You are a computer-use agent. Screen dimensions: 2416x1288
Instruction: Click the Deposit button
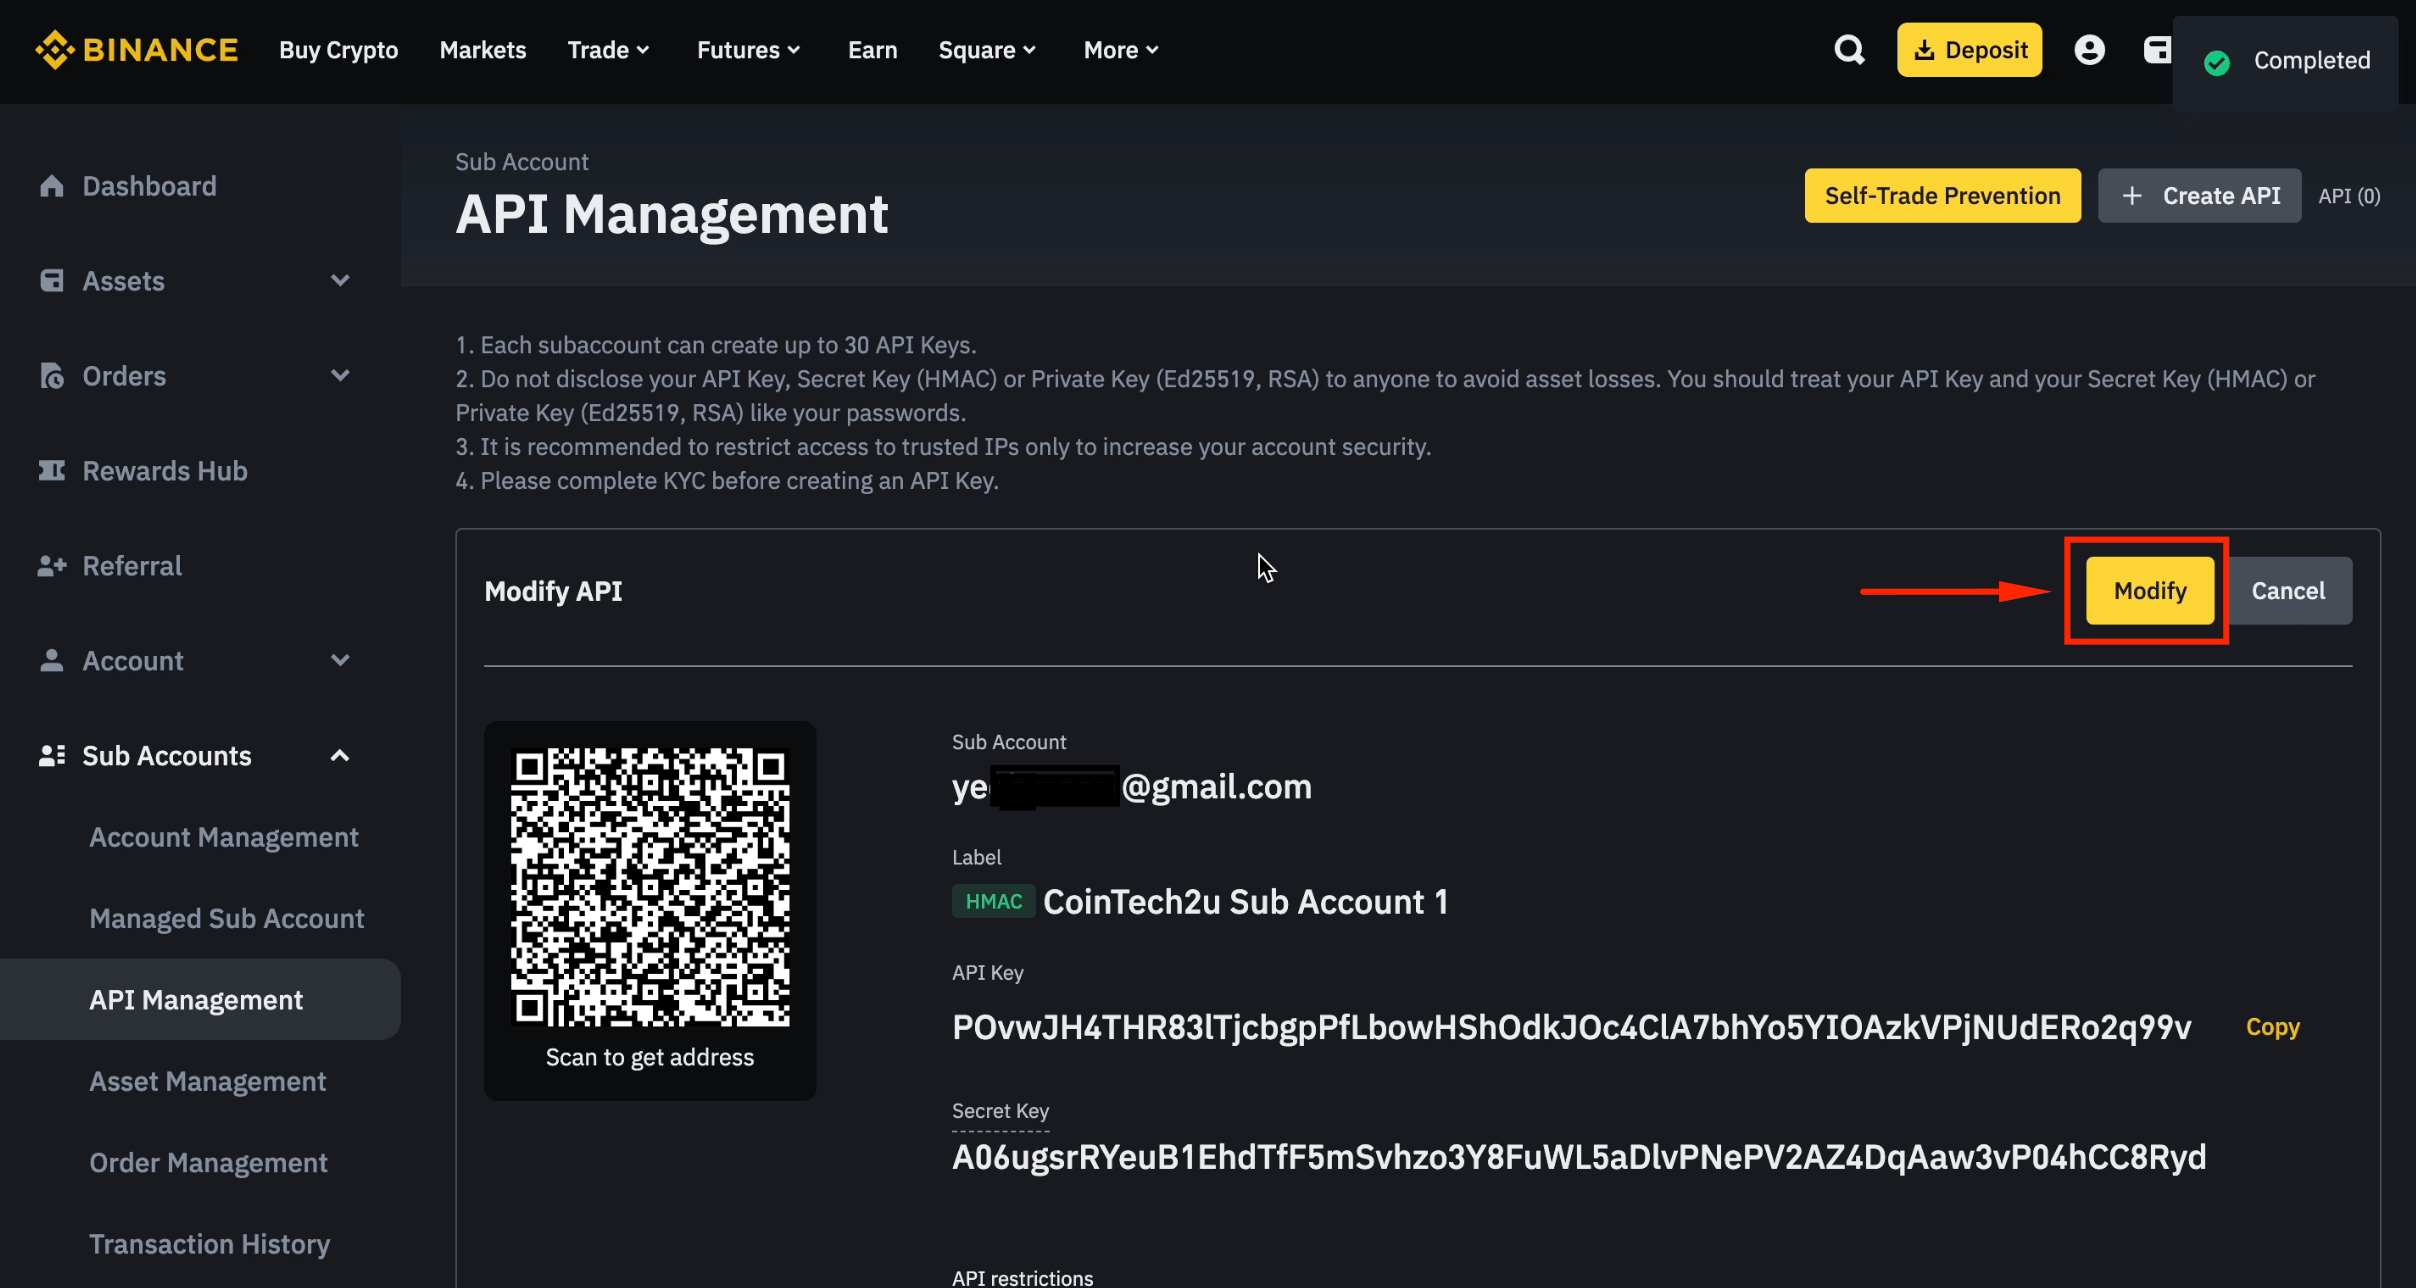[x=1969, y=50]
